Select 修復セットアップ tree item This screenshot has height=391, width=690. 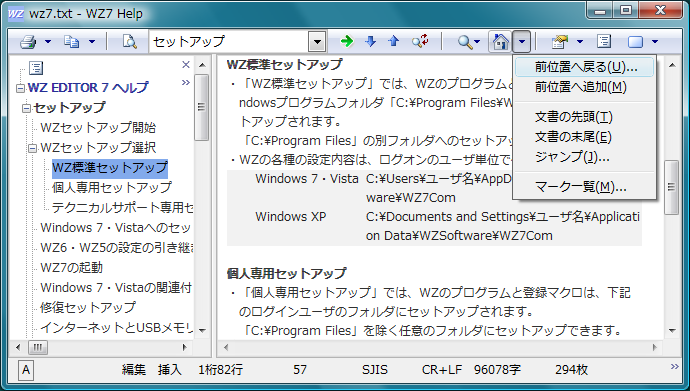(88, 307)
